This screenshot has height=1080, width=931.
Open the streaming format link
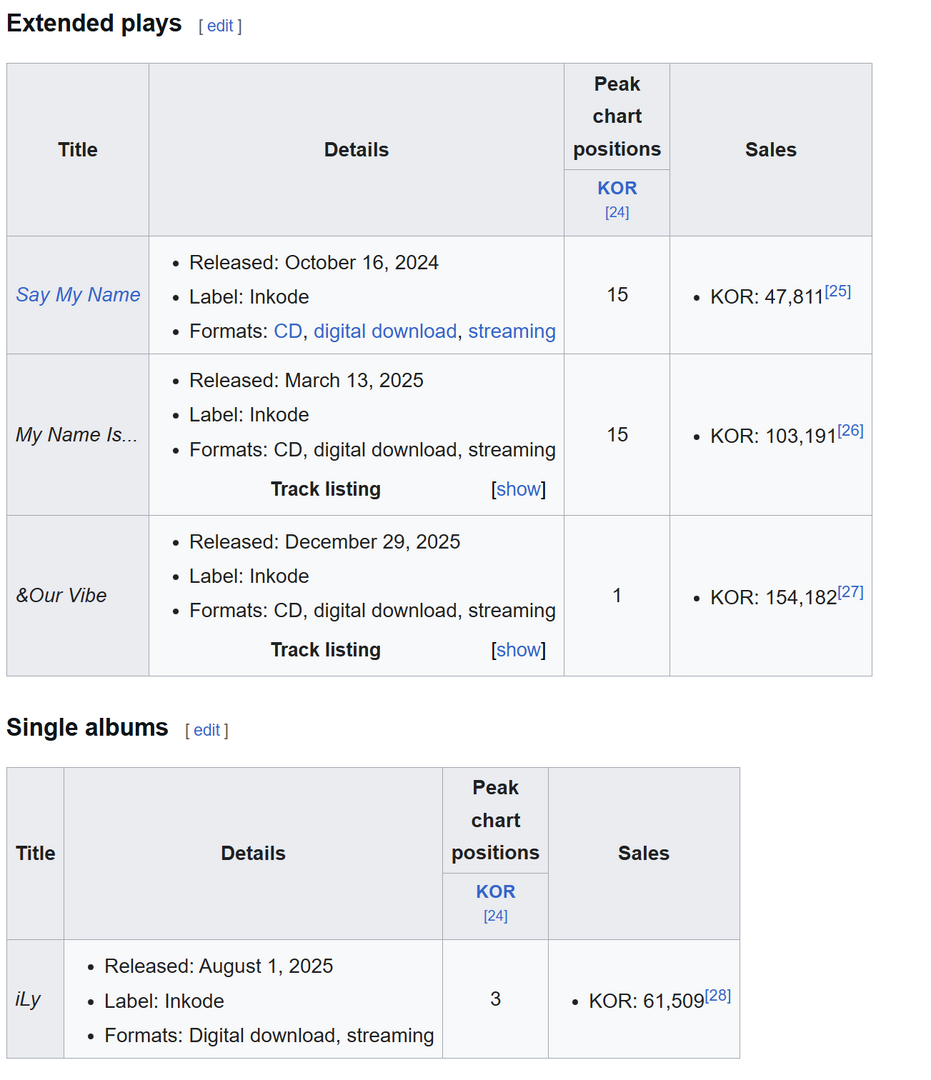click(512, 331)
